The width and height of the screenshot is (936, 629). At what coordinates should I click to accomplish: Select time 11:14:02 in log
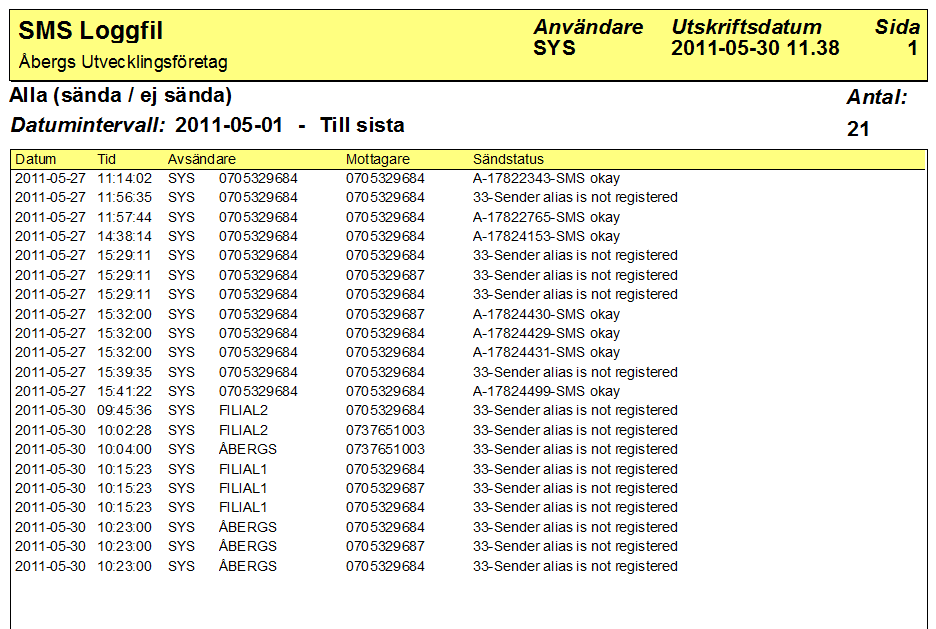125,178
